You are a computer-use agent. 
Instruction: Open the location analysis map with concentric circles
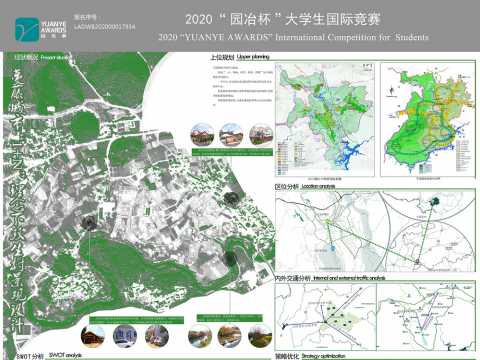click(375, 231)
